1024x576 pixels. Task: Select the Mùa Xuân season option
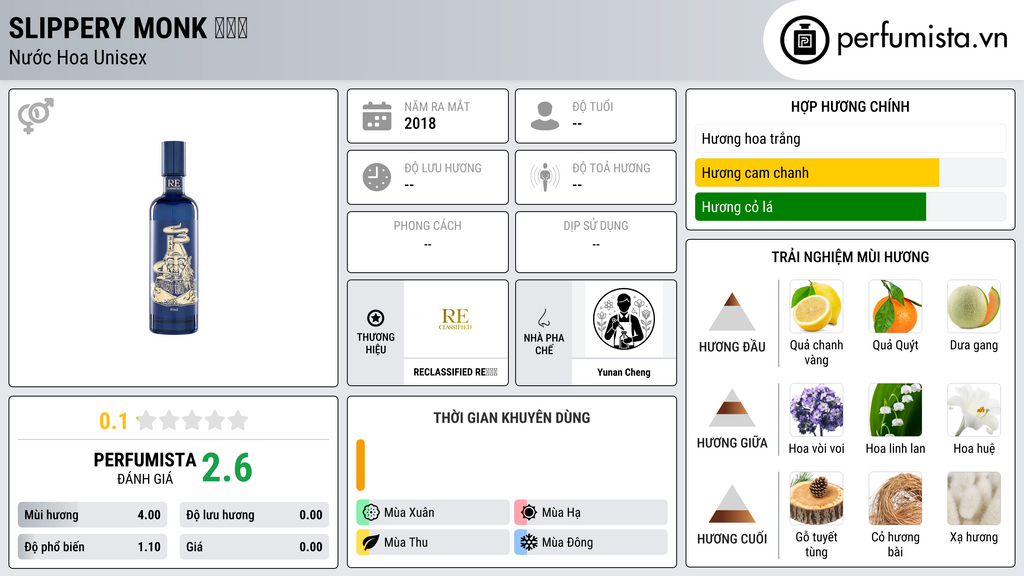pyautogui.click(x=433, y=513)
